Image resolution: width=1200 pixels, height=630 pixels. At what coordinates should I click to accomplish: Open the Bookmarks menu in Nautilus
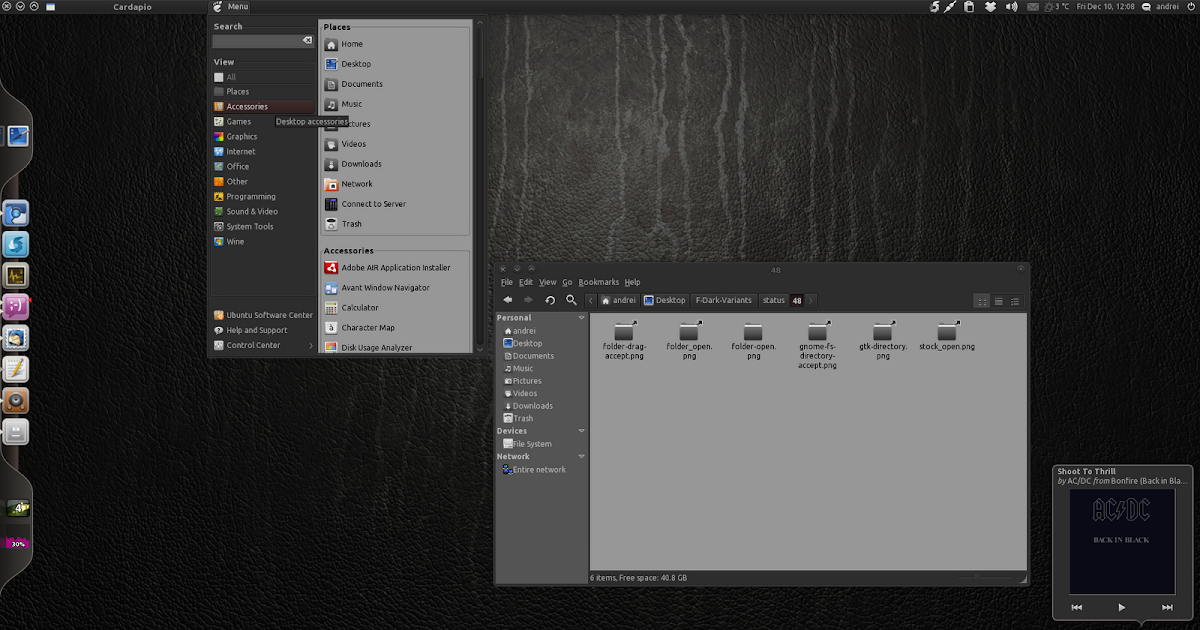click(x=599, y=281)
